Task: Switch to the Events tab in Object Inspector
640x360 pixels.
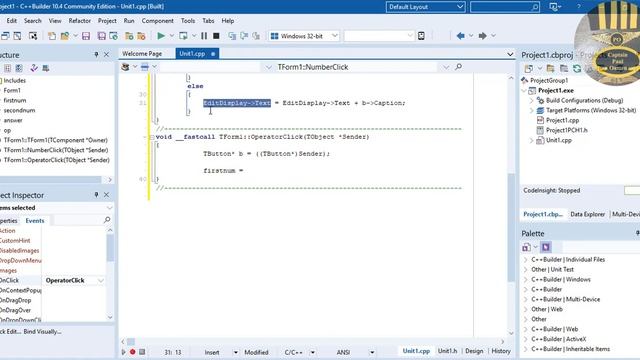Action: [35, 221]
